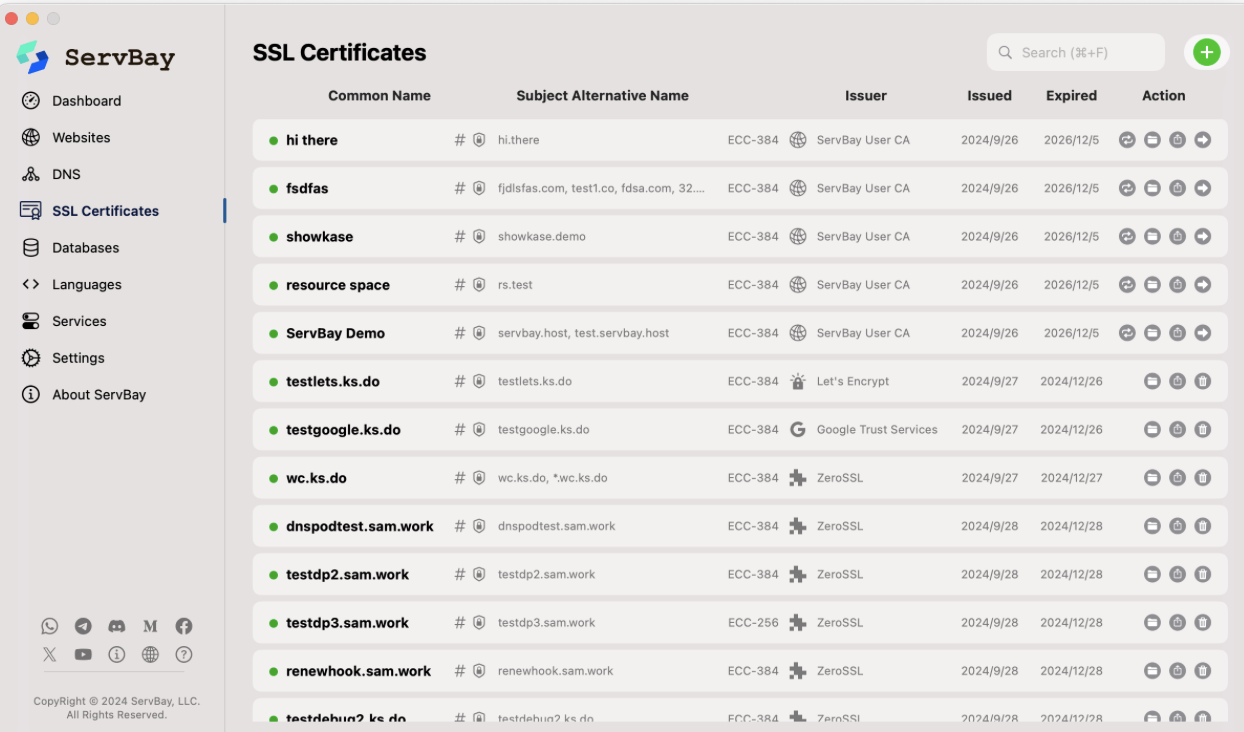Image resolution: width=1244 pixels, height=732 pixels.
Task: Open the Discord community icon
Action: [x=117, y=626]
